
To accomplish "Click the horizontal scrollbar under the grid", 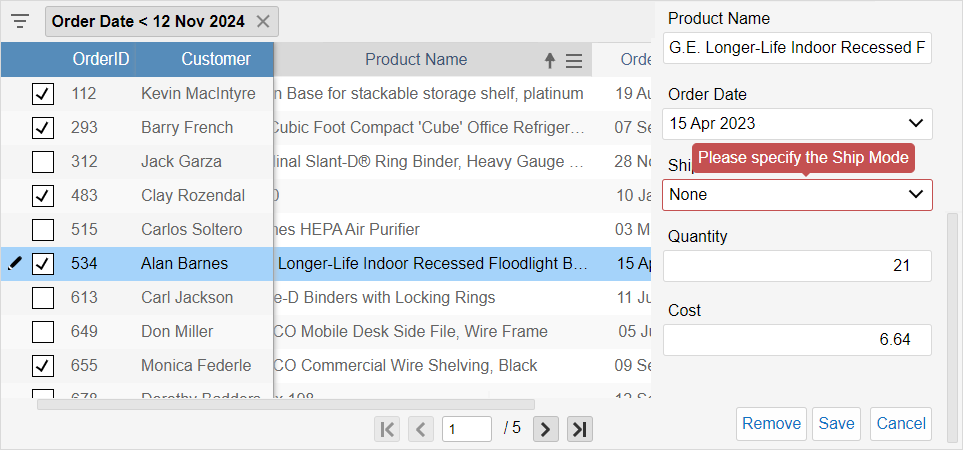I will click(x=285, y=405).
